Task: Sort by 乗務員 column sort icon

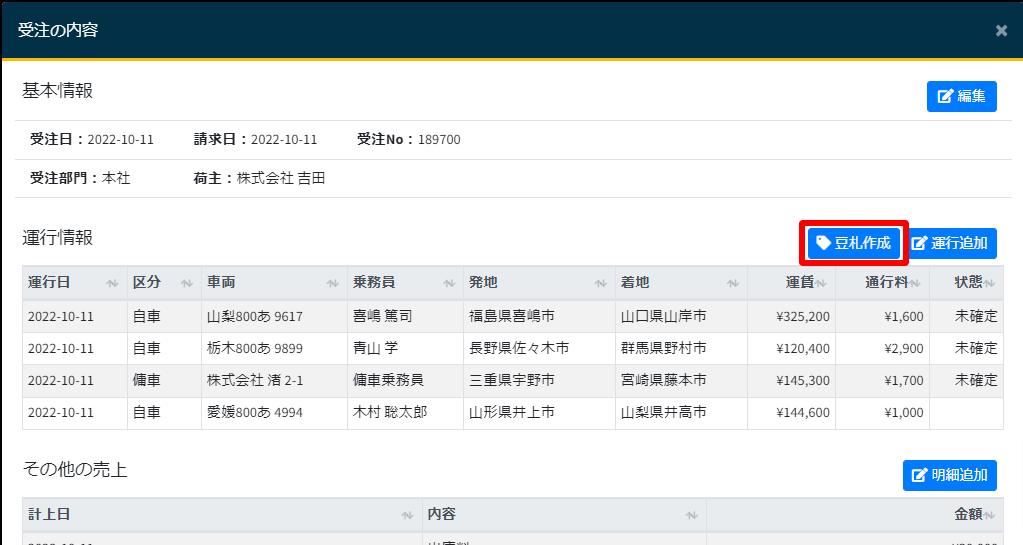Action: [450, 283]
